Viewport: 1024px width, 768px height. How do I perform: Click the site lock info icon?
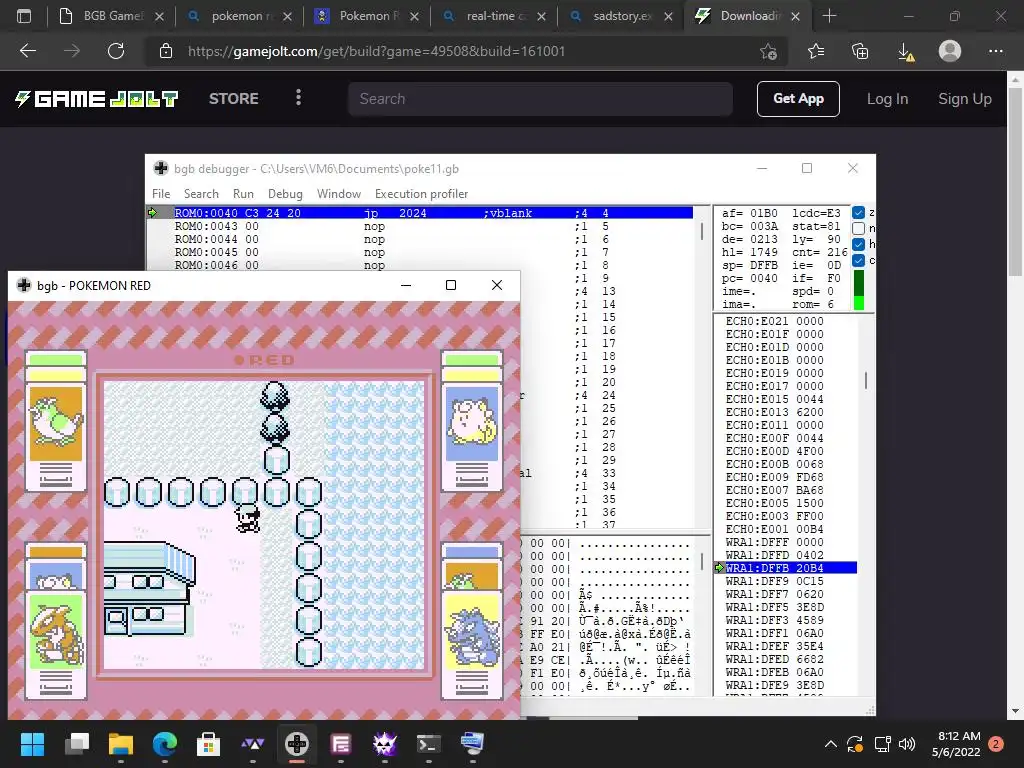coord(166,51)
